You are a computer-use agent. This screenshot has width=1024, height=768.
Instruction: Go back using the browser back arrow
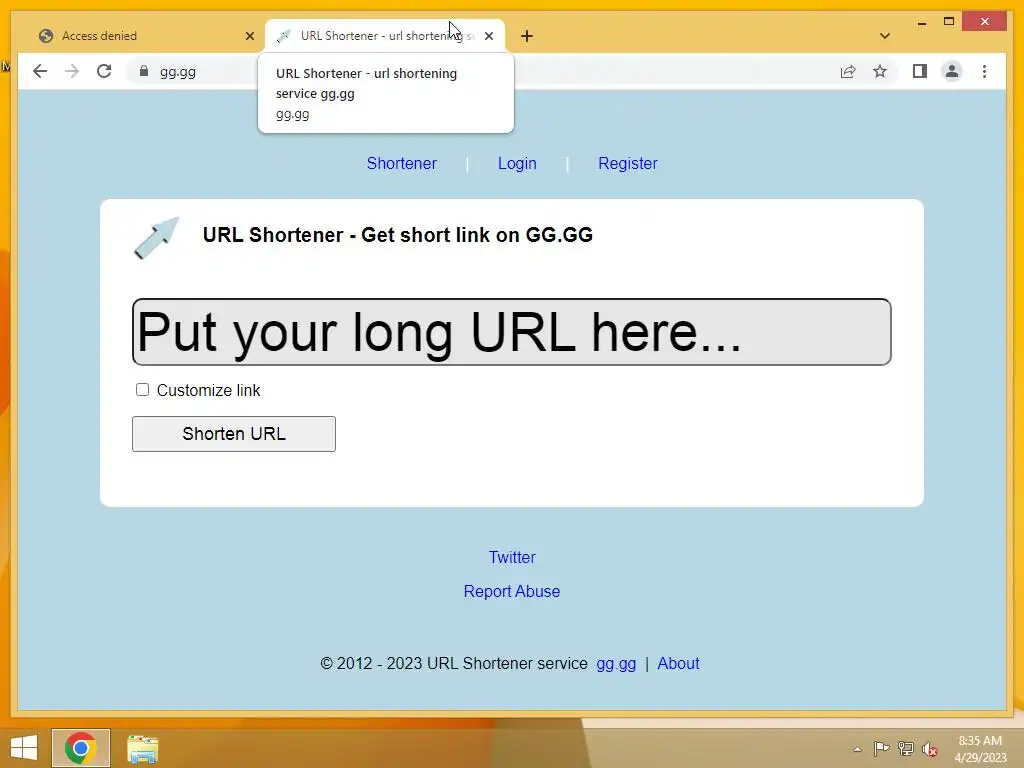[40, 71]
